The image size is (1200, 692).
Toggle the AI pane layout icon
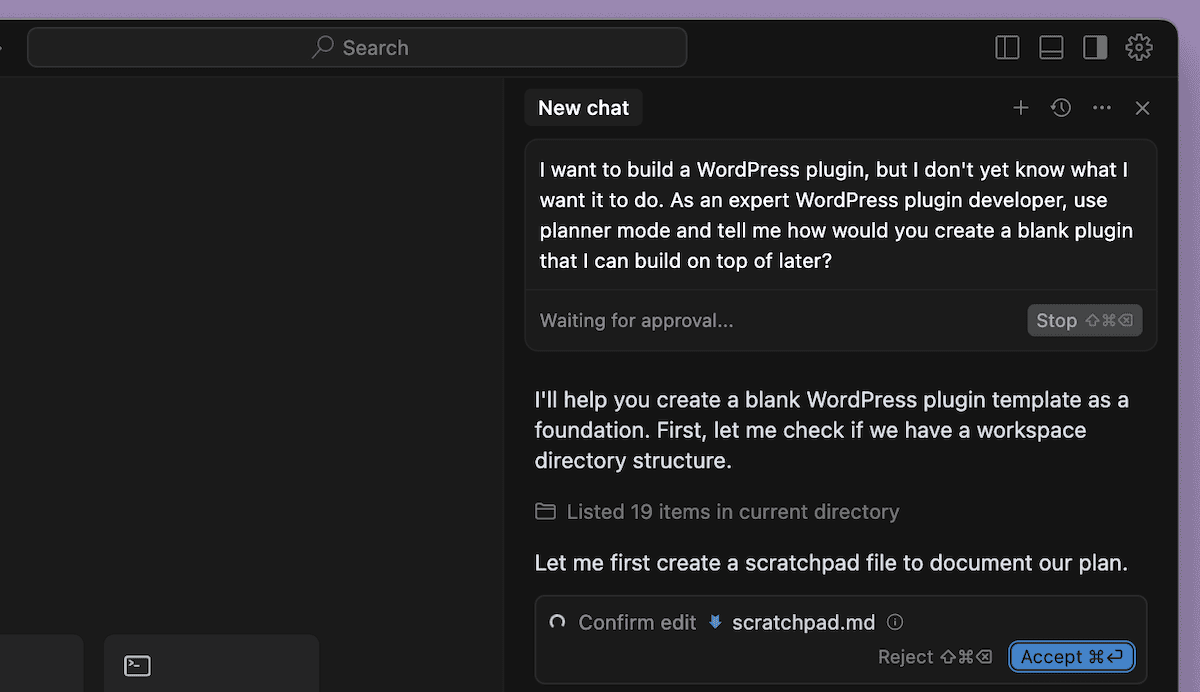pos(1095,47)
